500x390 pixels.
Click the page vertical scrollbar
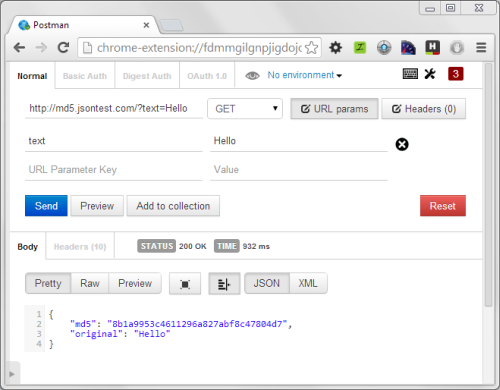[489, 185]
